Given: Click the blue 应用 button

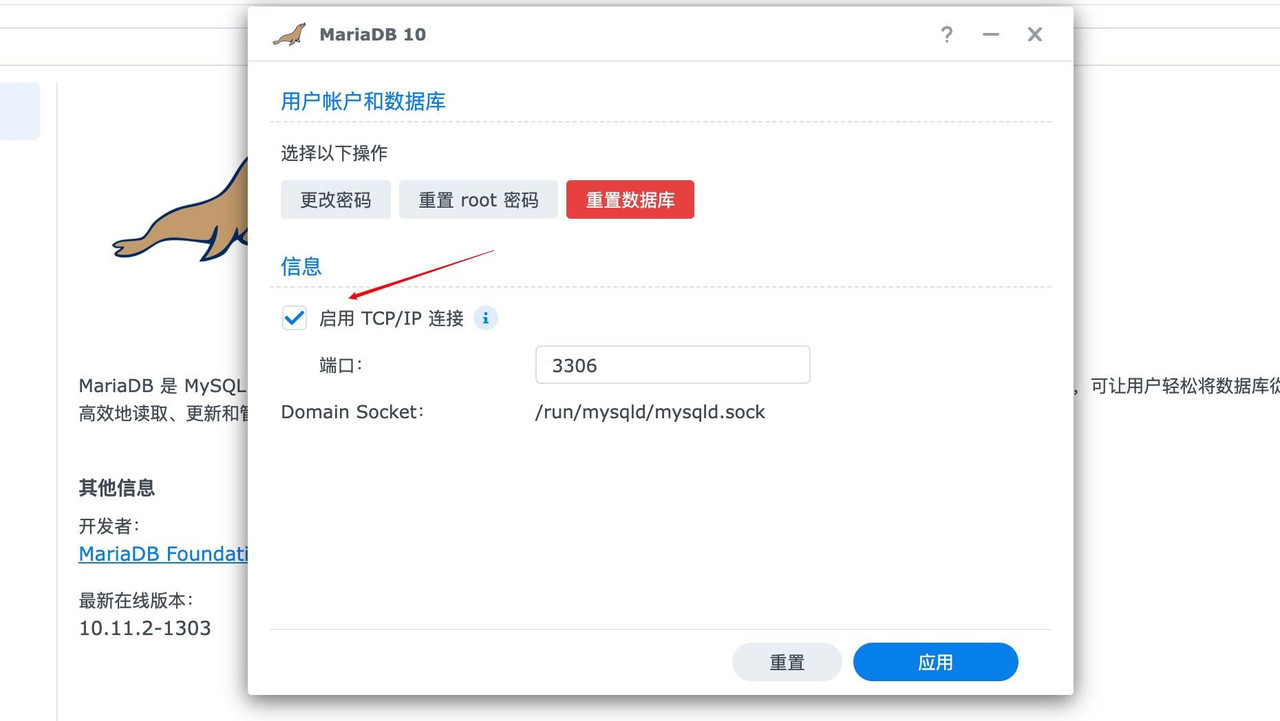Looking at the screenshot, I should 935,662.
